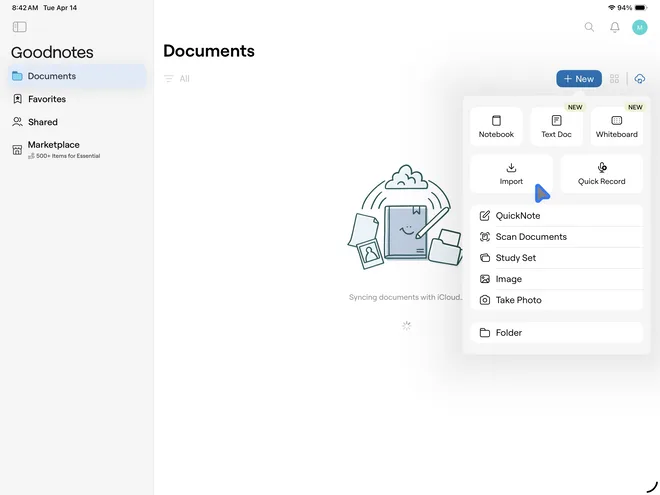Open Shared in the sidebar
The image size is (660, 495).
[x=77, y=122]
